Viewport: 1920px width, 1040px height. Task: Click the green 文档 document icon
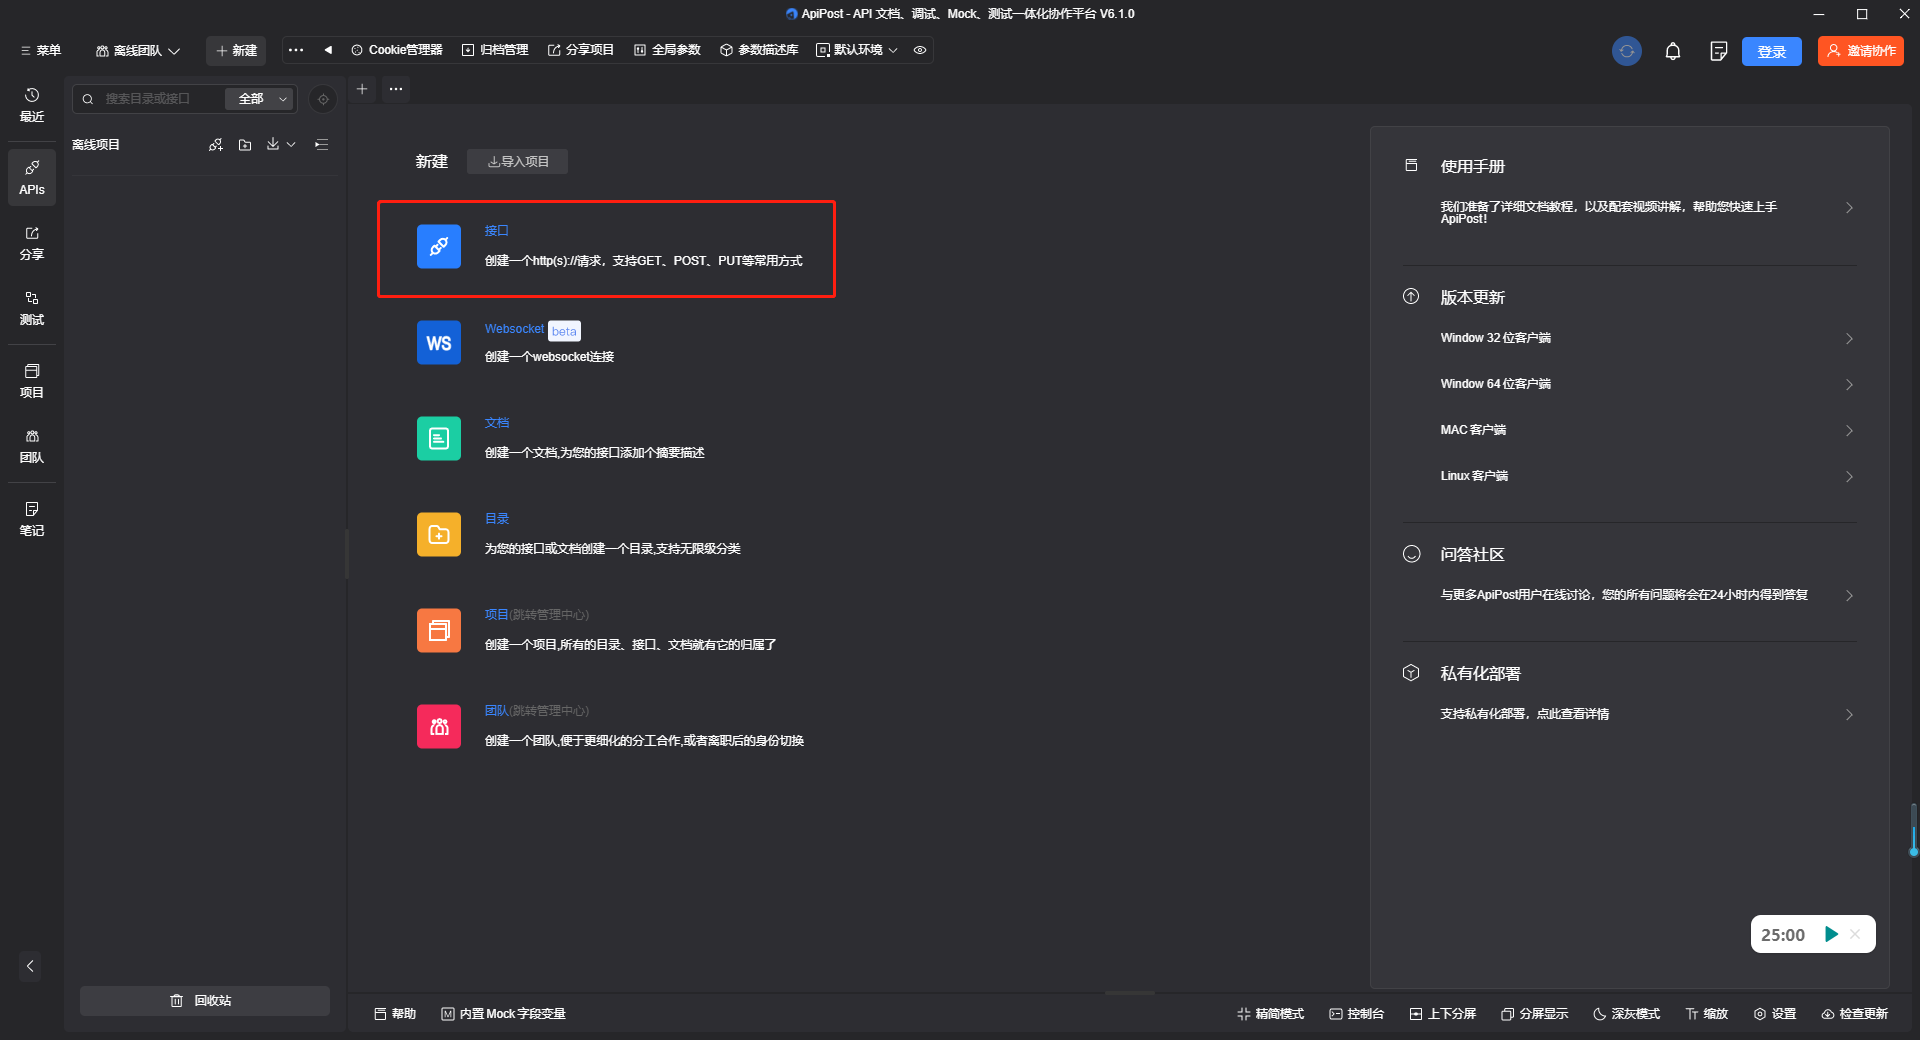coord(439,438)
